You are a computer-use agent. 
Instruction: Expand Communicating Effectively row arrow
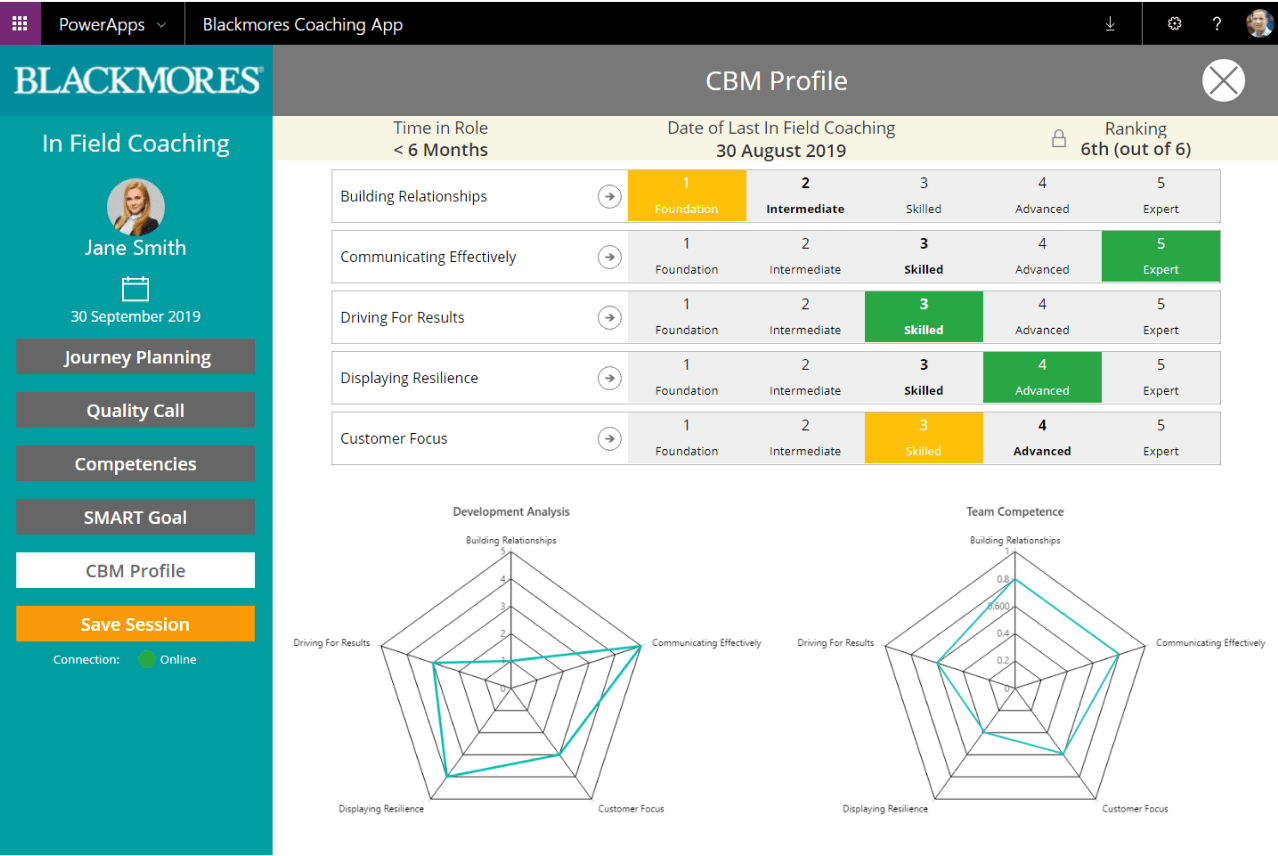(x=609, y=257)
